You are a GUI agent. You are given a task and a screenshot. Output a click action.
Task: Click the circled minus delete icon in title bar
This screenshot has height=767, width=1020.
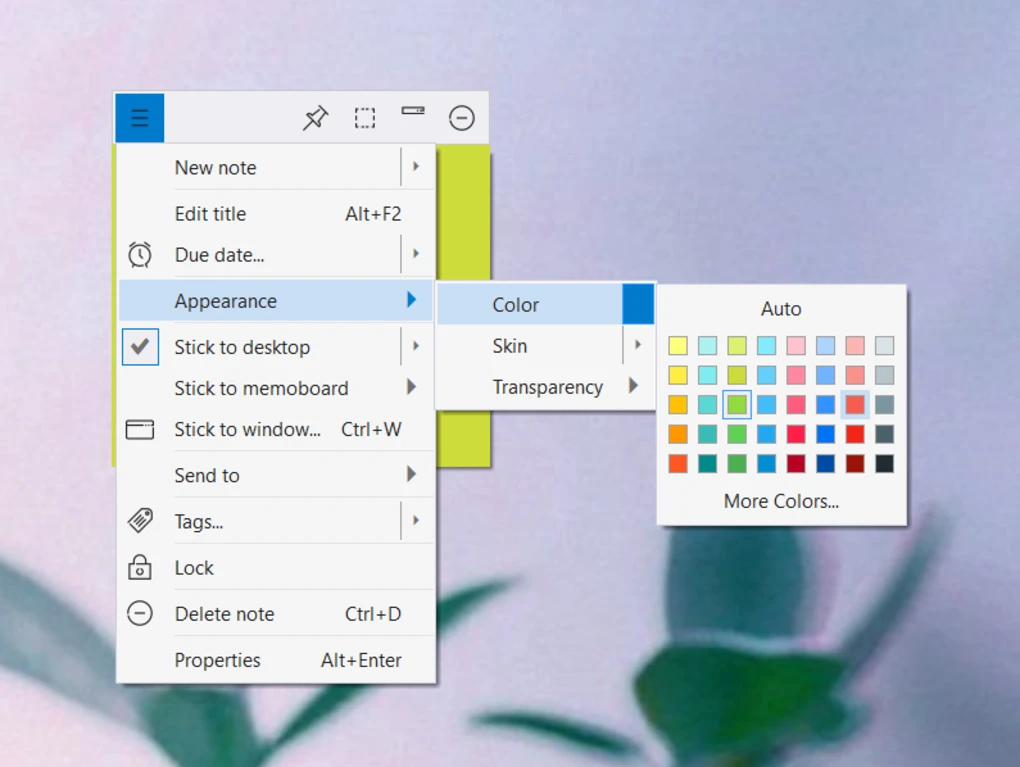pos(462,118)
